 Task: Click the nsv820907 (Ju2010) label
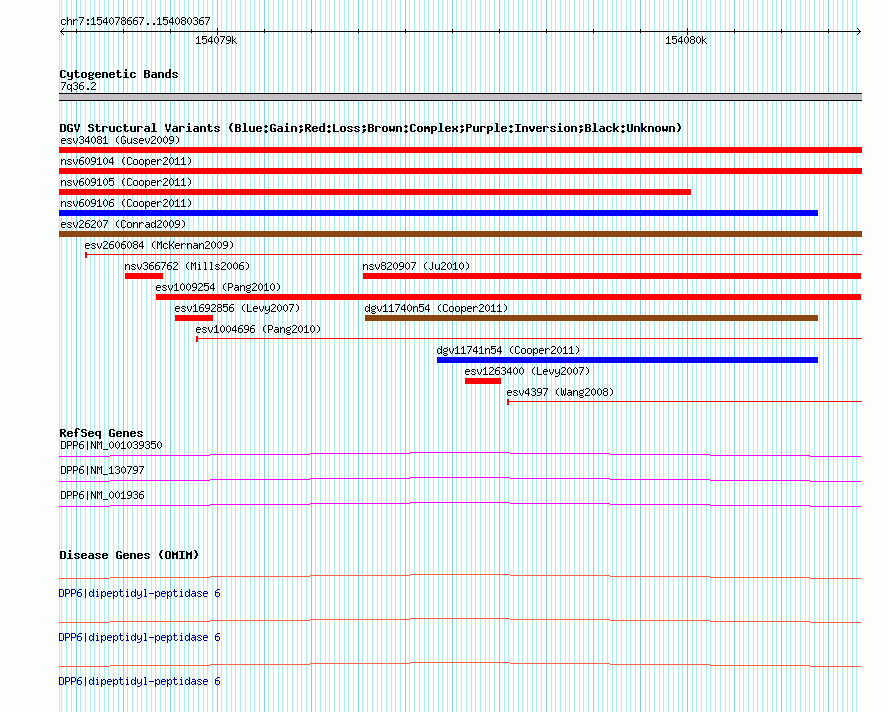click(416, 266)
